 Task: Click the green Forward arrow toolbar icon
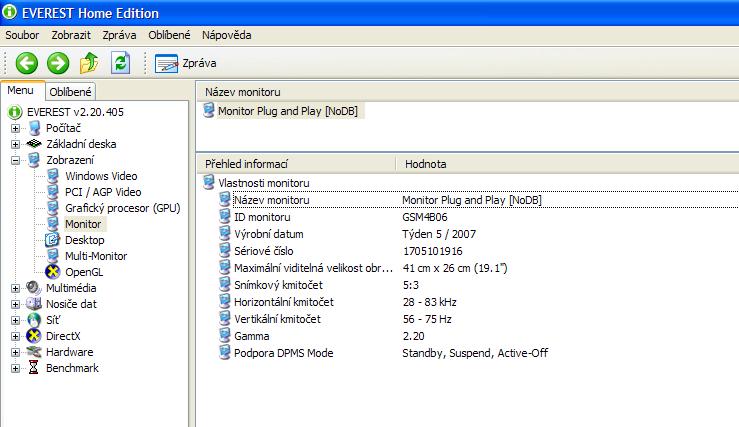tap(58, 63)
